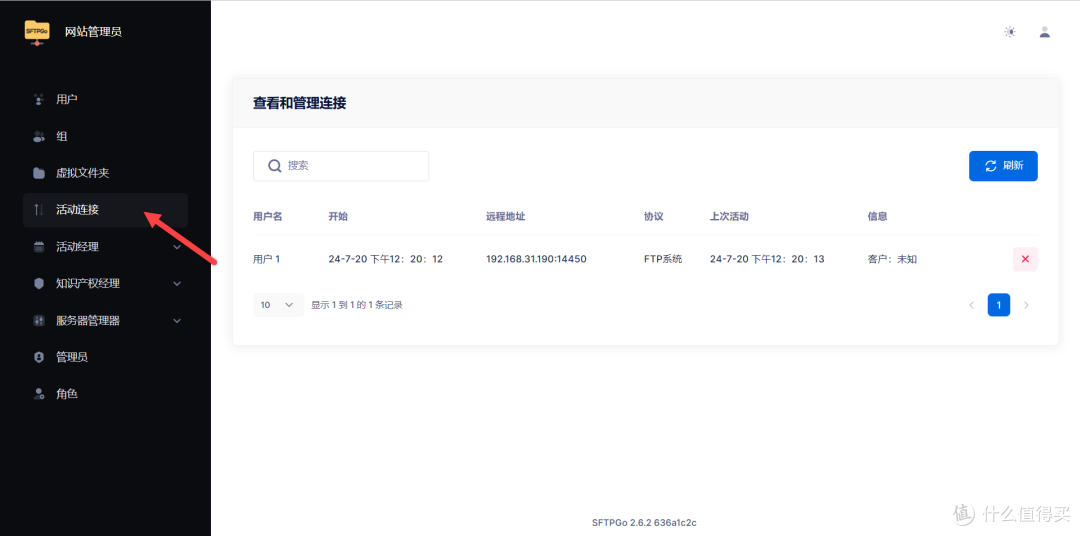Open the user profile icon menu
Screen dimensions: 1080x536
point(1045,32)
